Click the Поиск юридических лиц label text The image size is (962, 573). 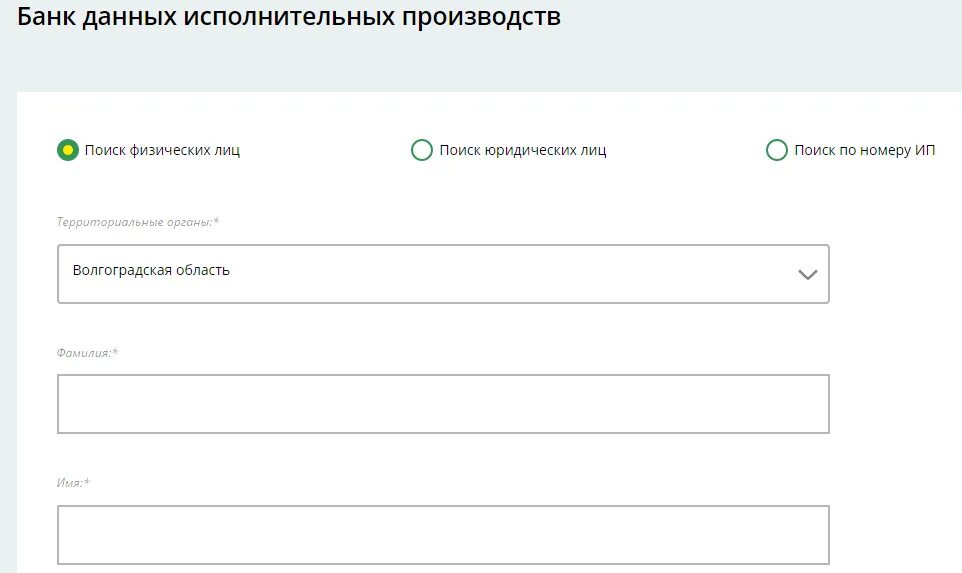coord(523,150)
